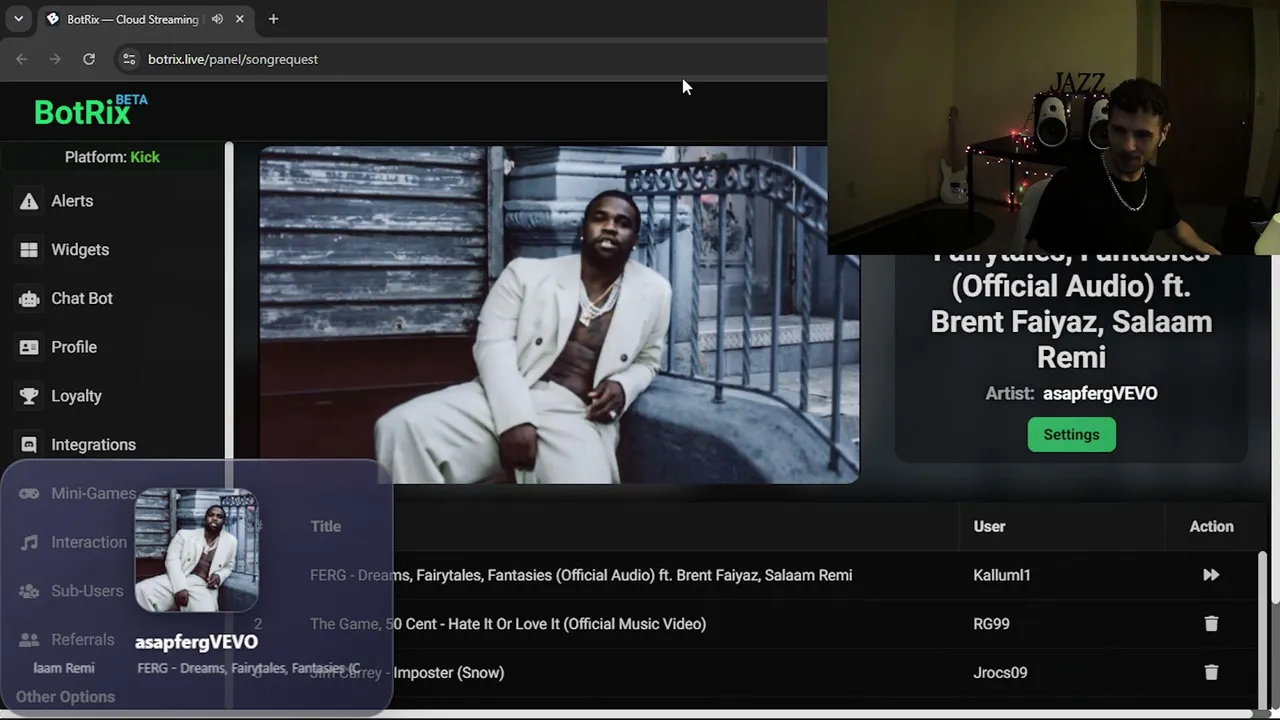Select the FERG Dreams, Fairytales queue row title
The width and height of the screenshot is (1280, 720).
pyautogui.click(x=581, y=575)
